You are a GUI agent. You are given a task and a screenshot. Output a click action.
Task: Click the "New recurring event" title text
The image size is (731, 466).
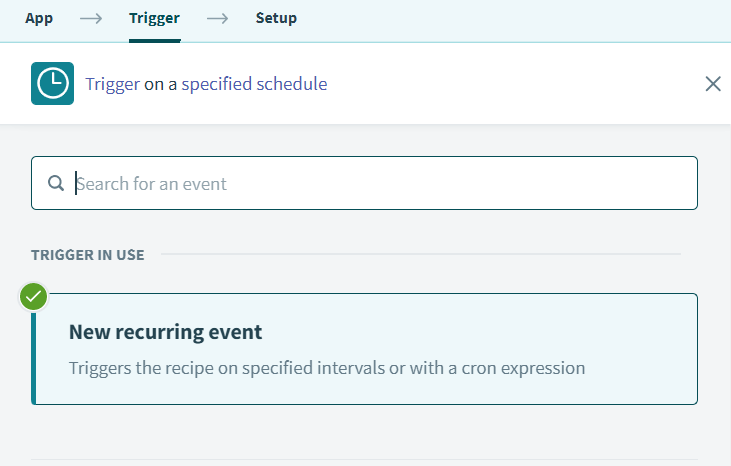(x=165, y=331)
